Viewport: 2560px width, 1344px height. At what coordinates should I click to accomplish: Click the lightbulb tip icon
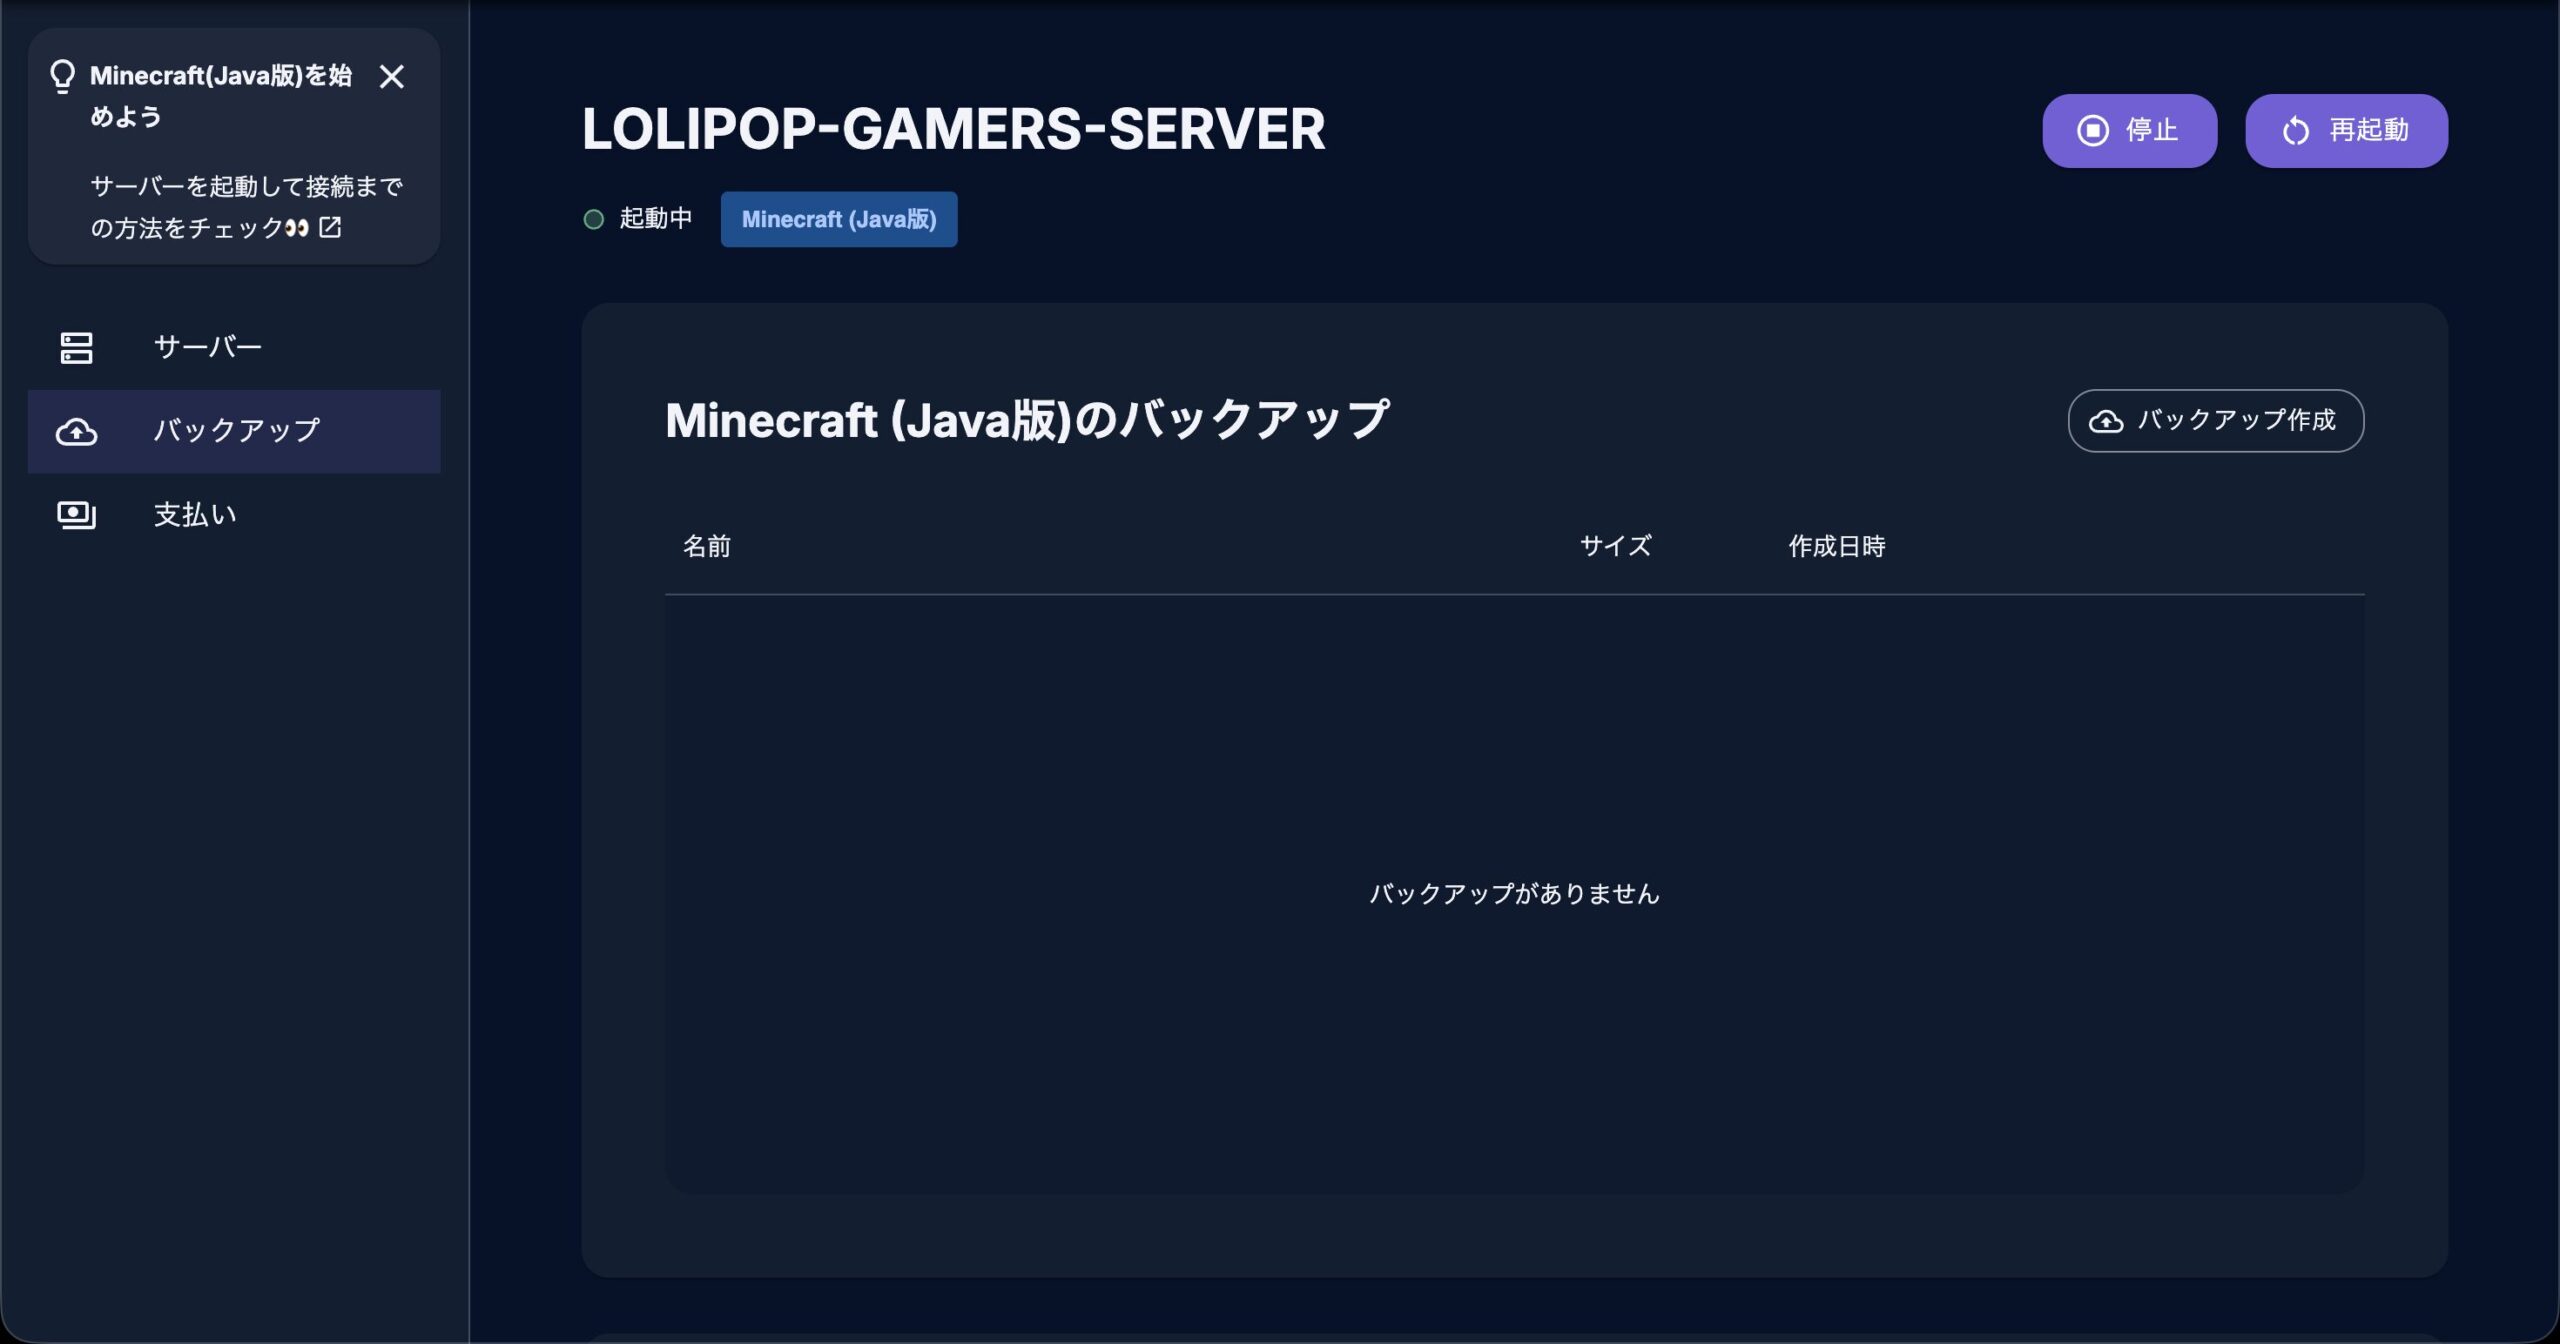click(x=62, y=76)
